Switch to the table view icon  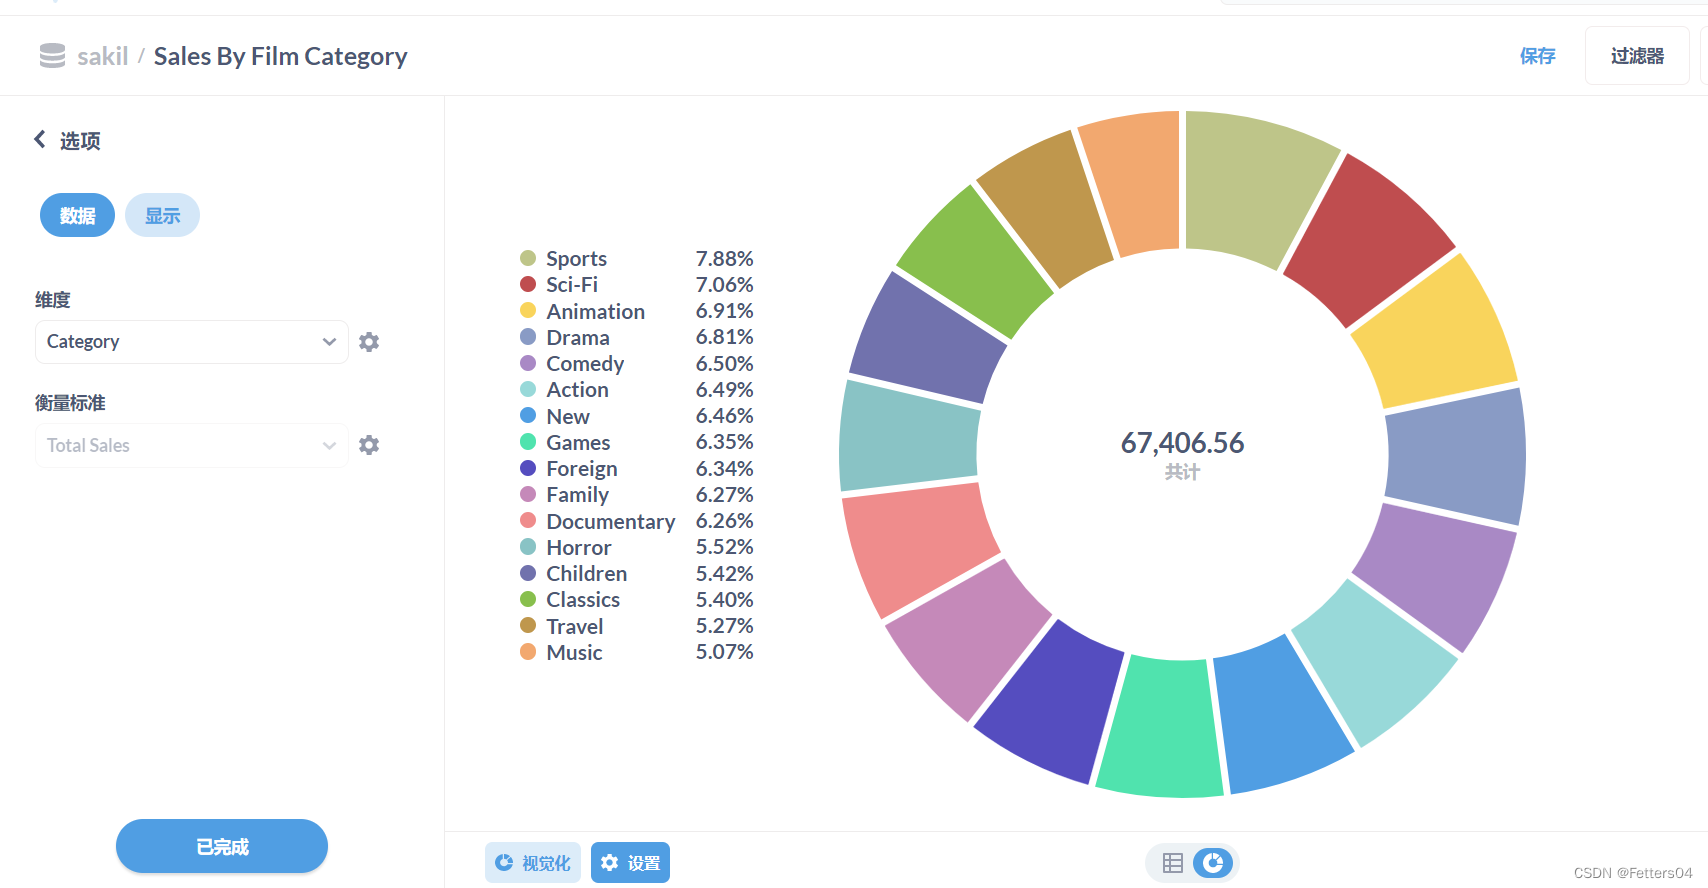[x=1173, y=863]
